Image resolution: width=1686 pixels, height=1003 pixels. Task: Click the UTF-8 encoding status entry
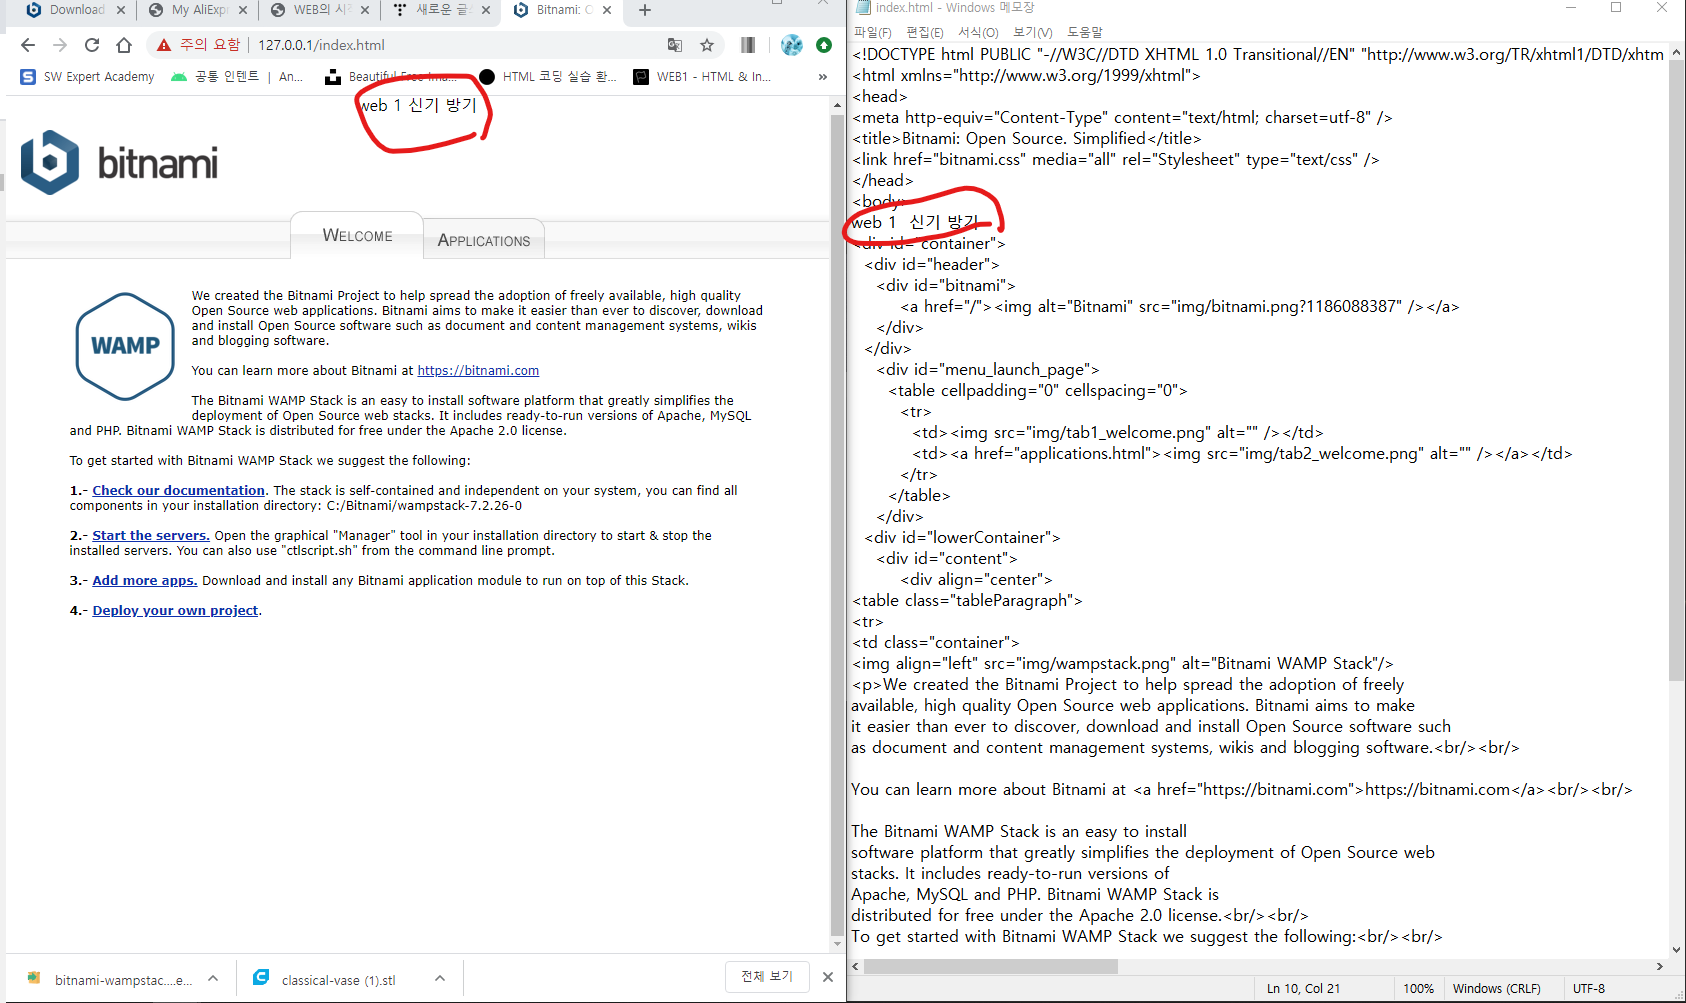(1588, 988)
